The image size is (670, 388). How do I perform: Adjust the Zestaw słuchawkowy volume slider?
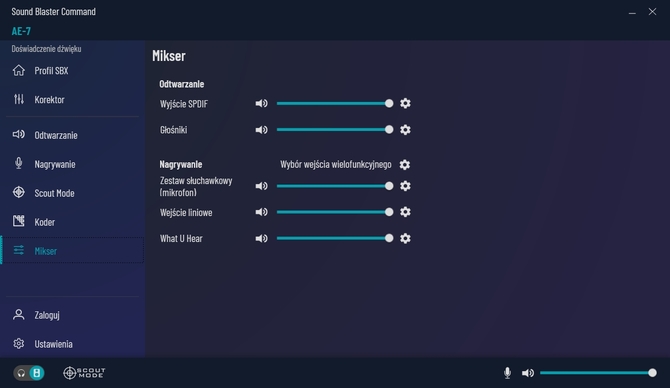(335, 186)
